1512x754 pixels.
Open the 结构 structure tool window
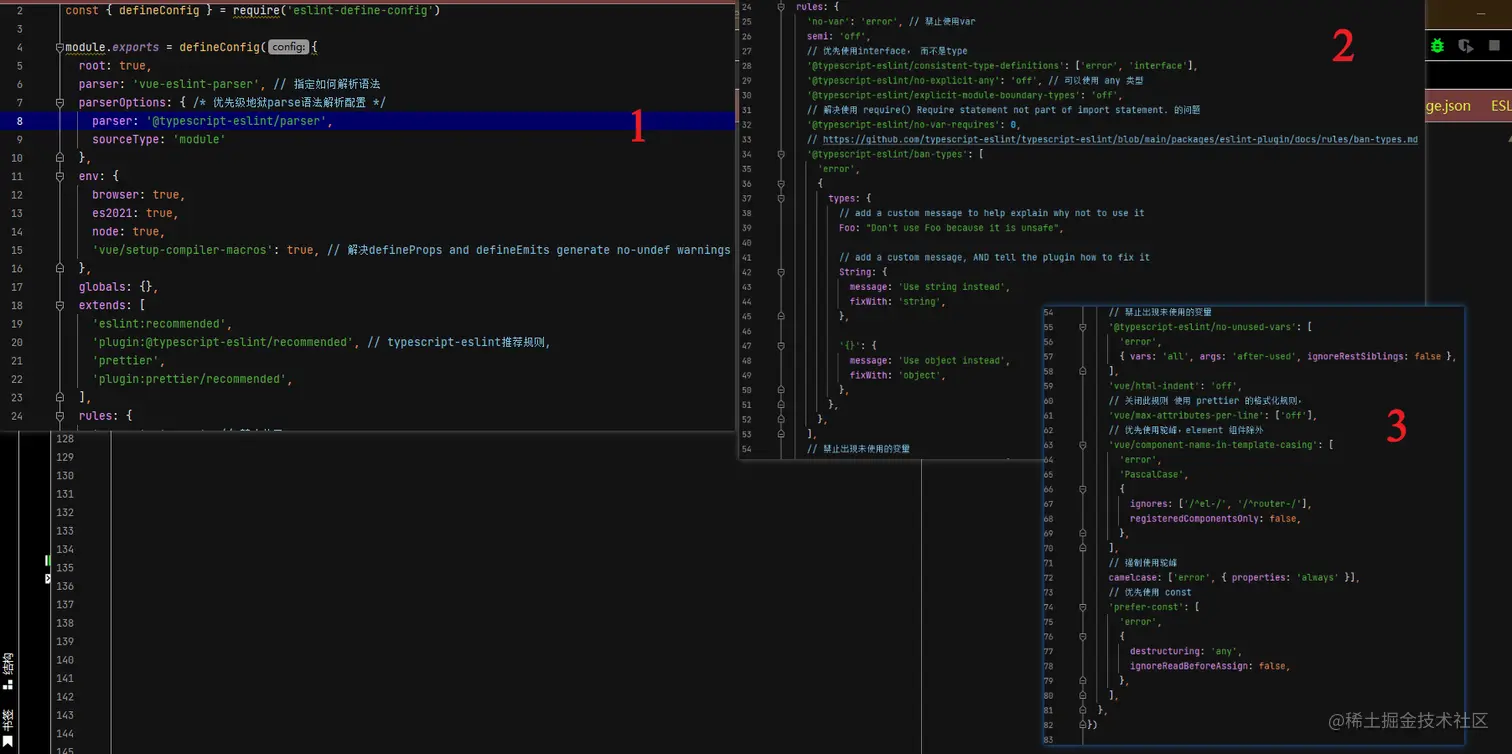pos(8,671)
